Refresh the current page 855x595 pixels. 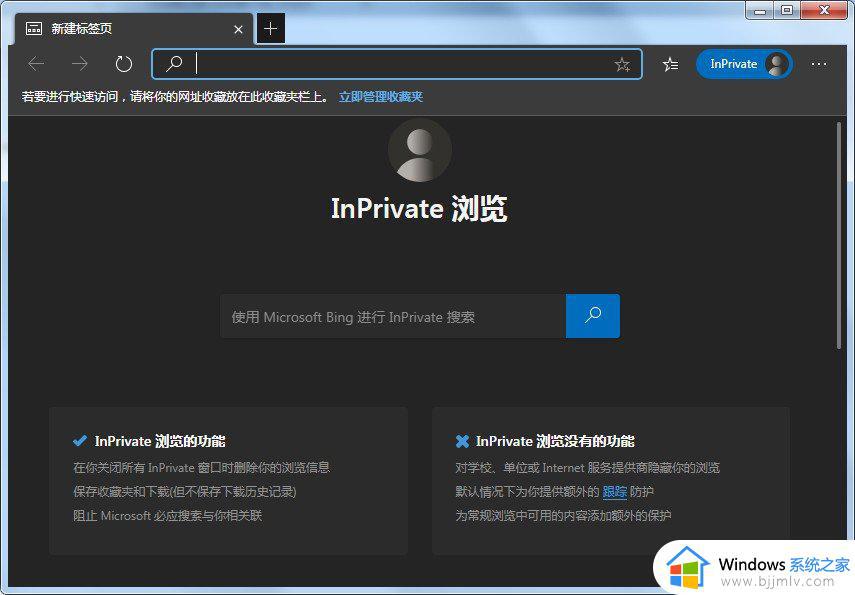[x=124, y=64]
